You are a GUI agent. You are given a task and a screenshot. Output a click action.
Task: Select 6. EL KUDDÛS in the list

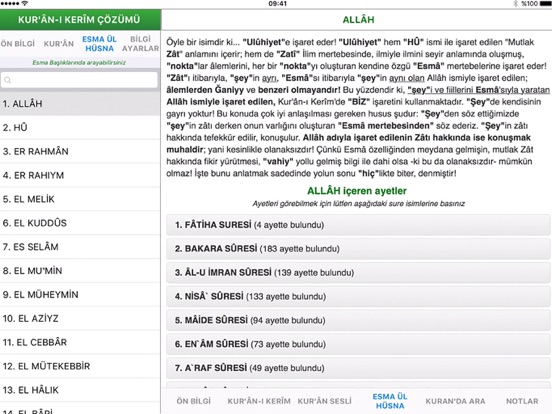pos(80,223)
